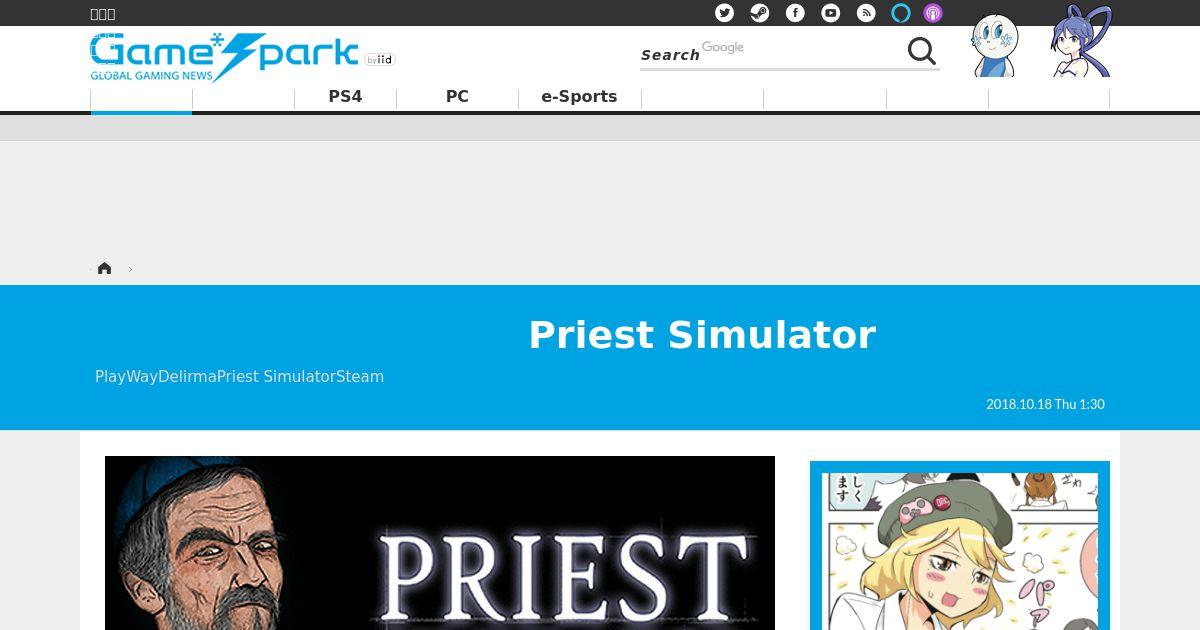This screenshot has width=1200, height=630.
Task: Open the e-Sports navigation tab
Action: click(x=579, y=97)
